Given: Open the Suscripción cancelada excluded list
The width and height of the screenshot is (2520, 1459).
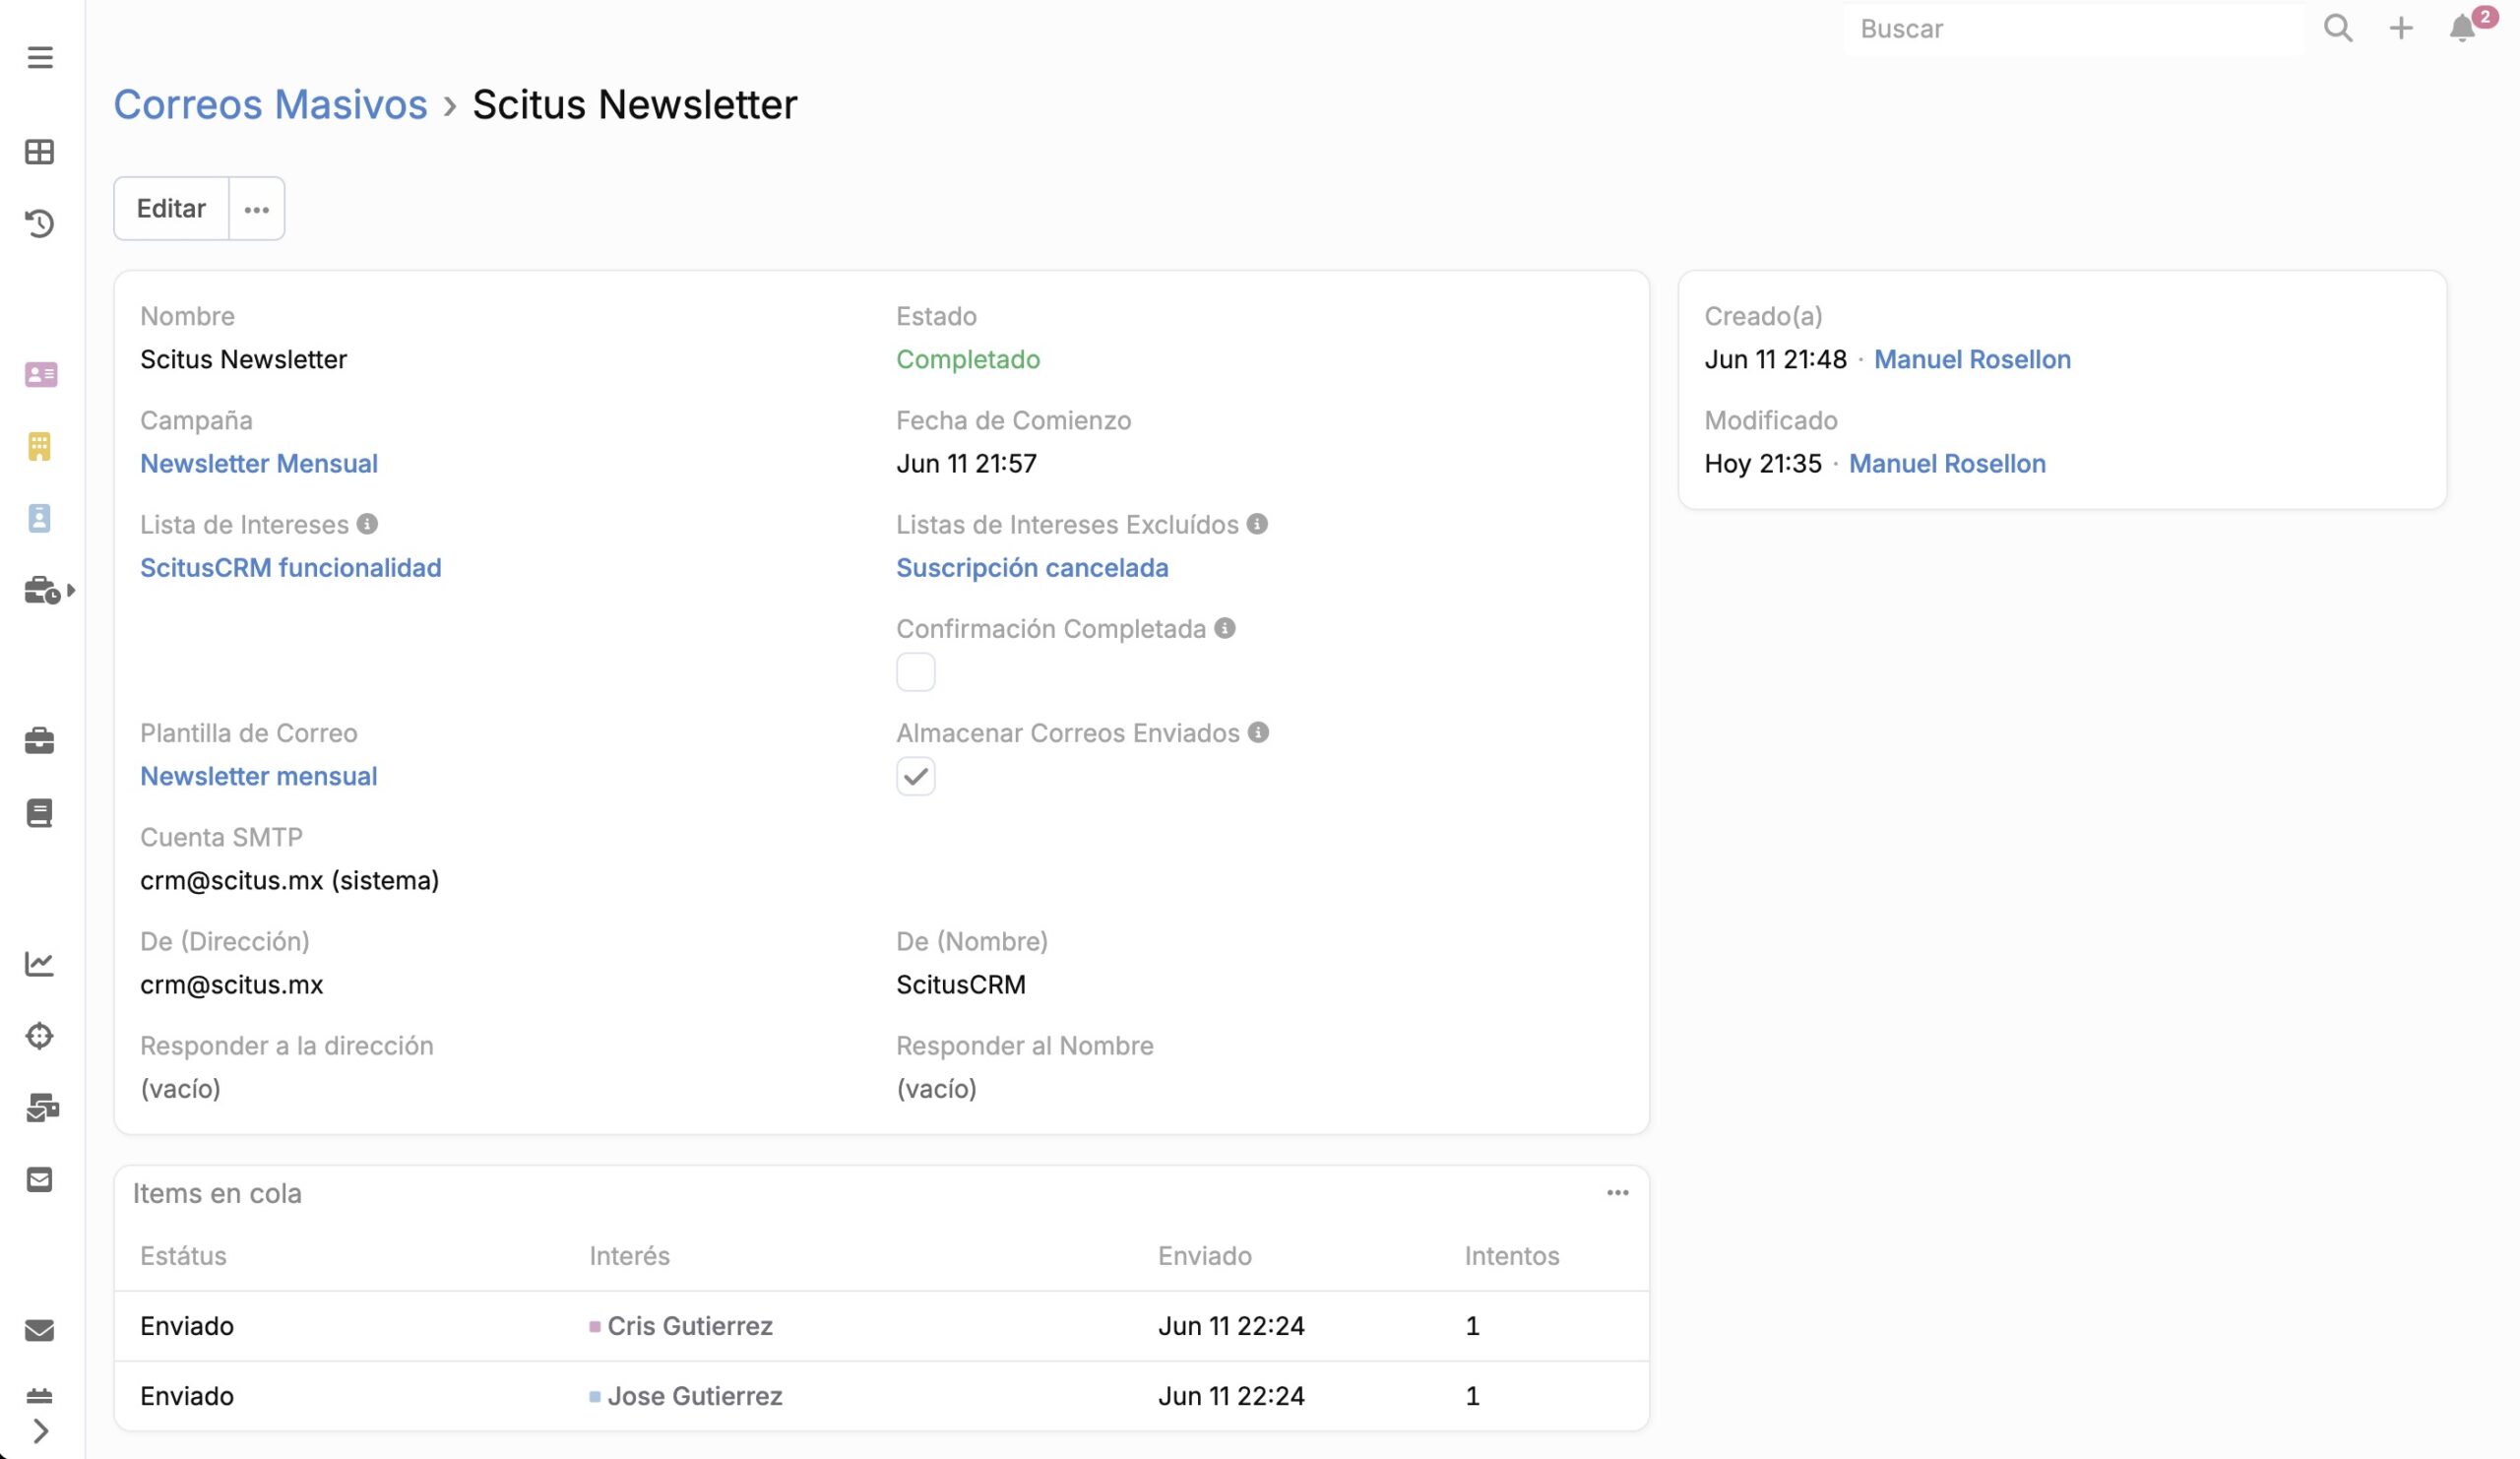Looking at the screenshot, I should [1032, 567].
